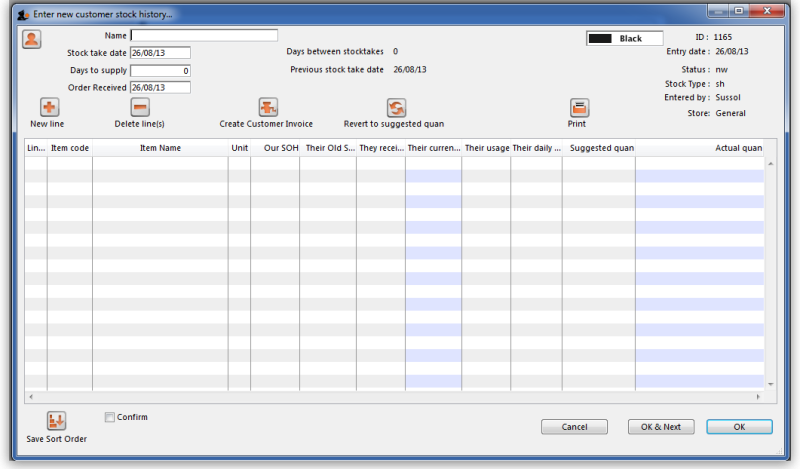The width and height of the screenshot is (800, 469).
Task: Click the Create Customer Invoice icon
Action: (268, 107)
